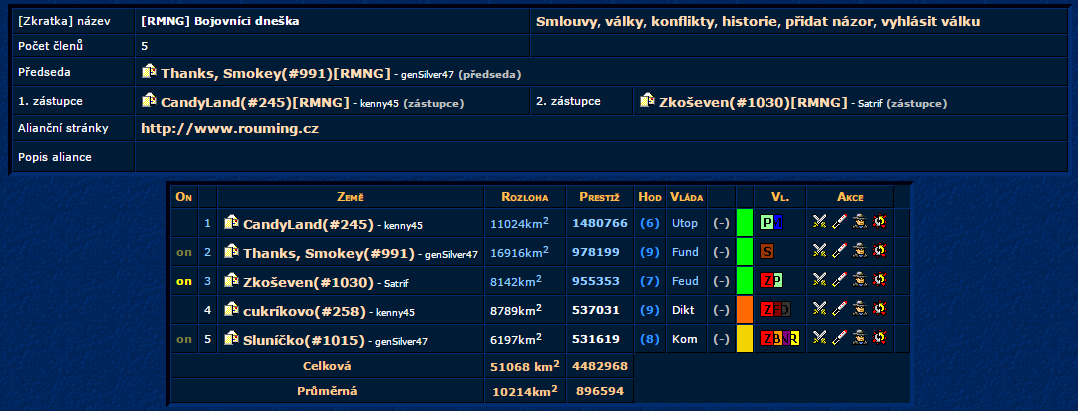Click message icon next to 2. zástupce Zkoševen
This screenshot has width=1078, height=411.
pyautogui.click(x=647, y=100)
